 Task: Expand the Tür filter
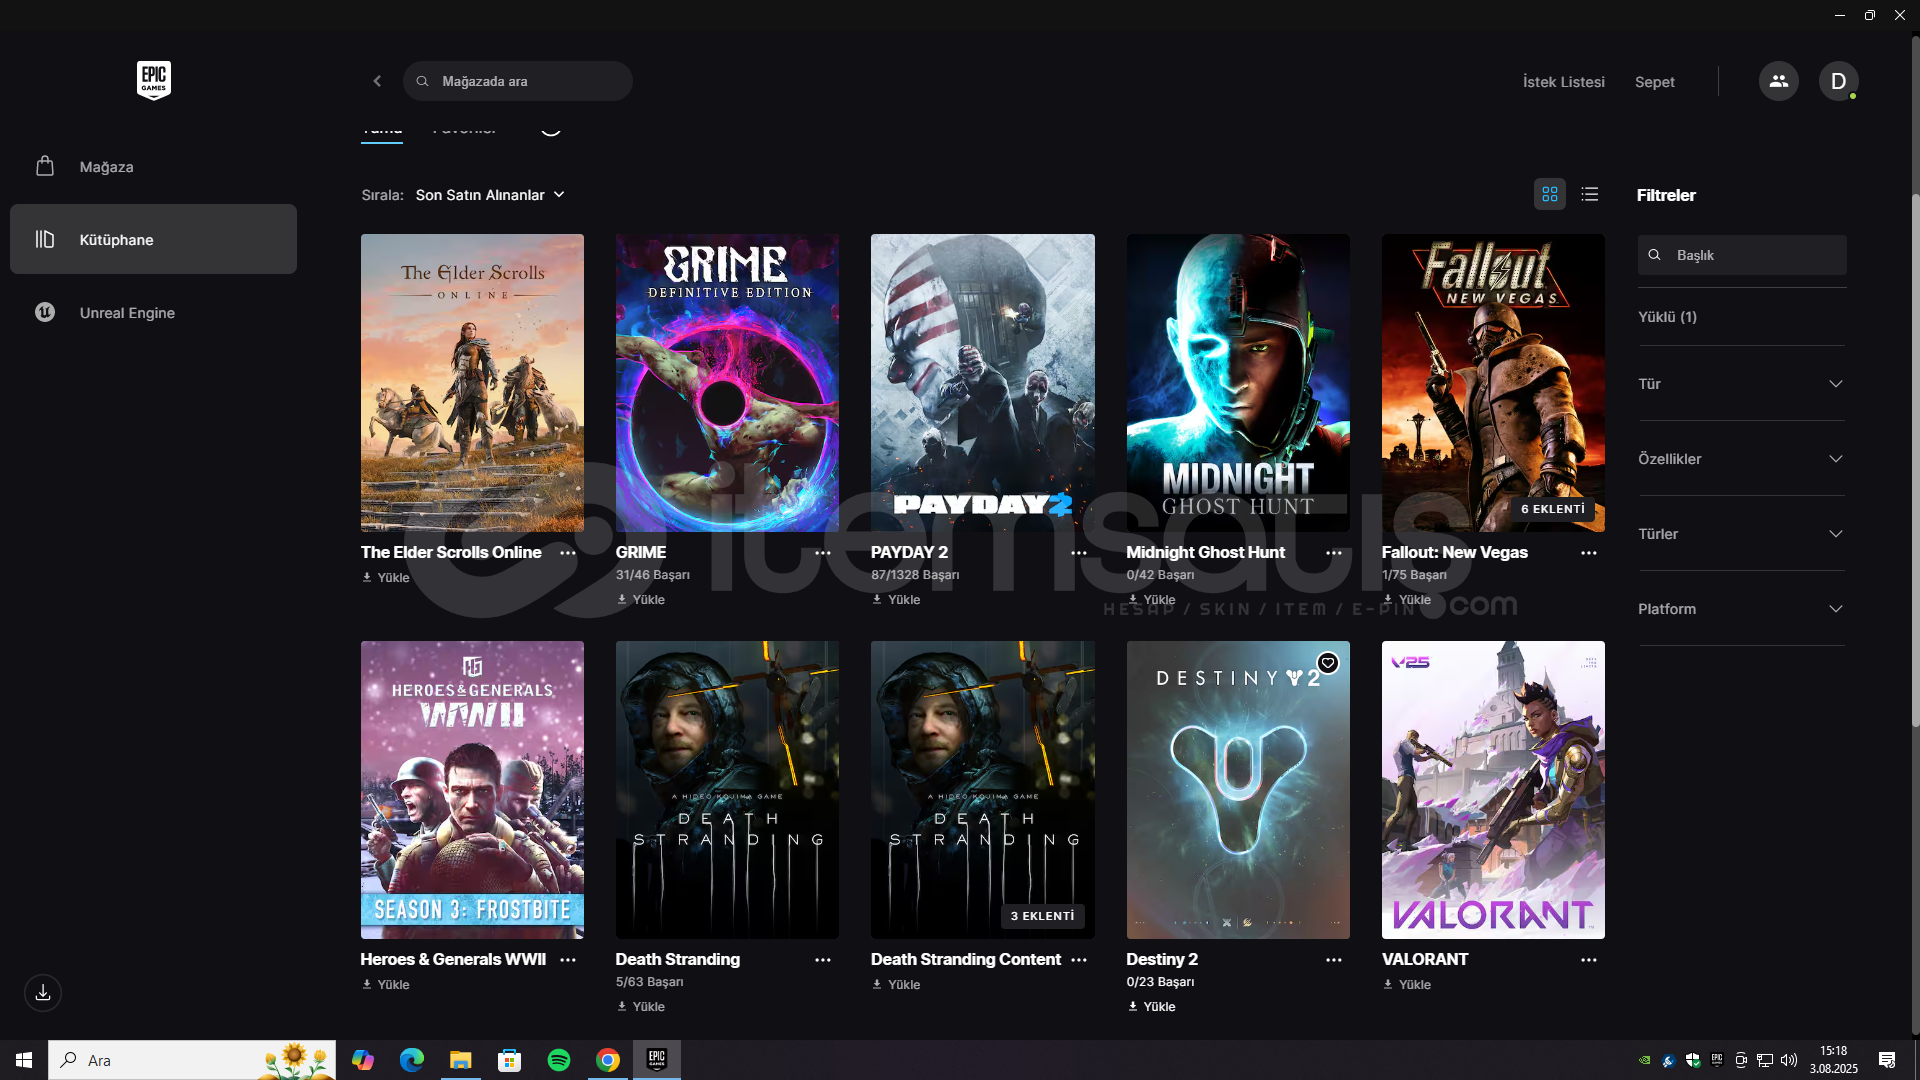coord(1741,384)
